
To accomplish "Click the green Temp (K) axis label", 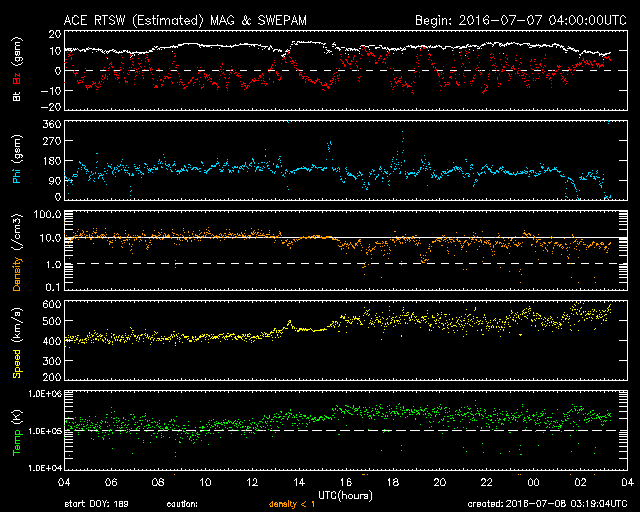I will [x=16, y=429].
